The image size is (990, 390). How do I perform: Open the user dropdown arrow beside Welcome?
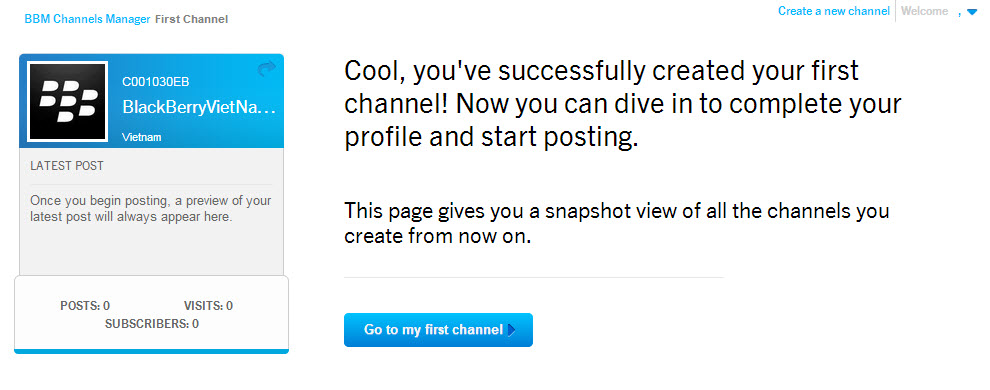tap(972, 11)
